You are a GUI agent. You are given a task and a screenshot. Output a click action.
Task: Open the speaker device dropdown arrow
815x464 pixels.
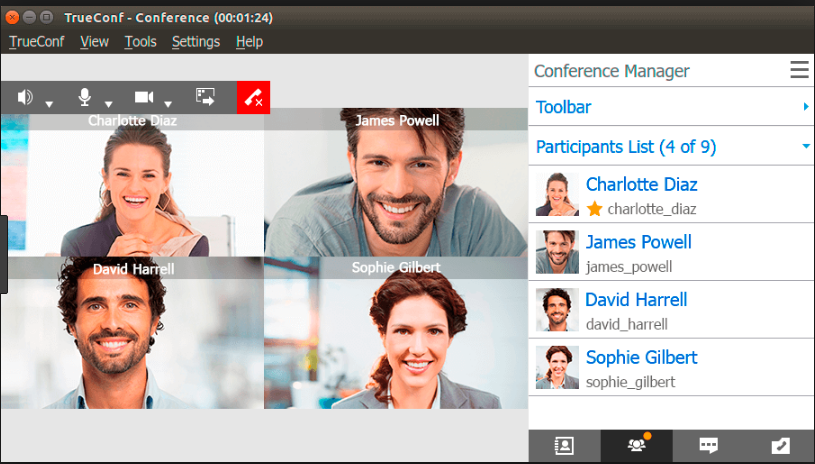coord(49,103)
